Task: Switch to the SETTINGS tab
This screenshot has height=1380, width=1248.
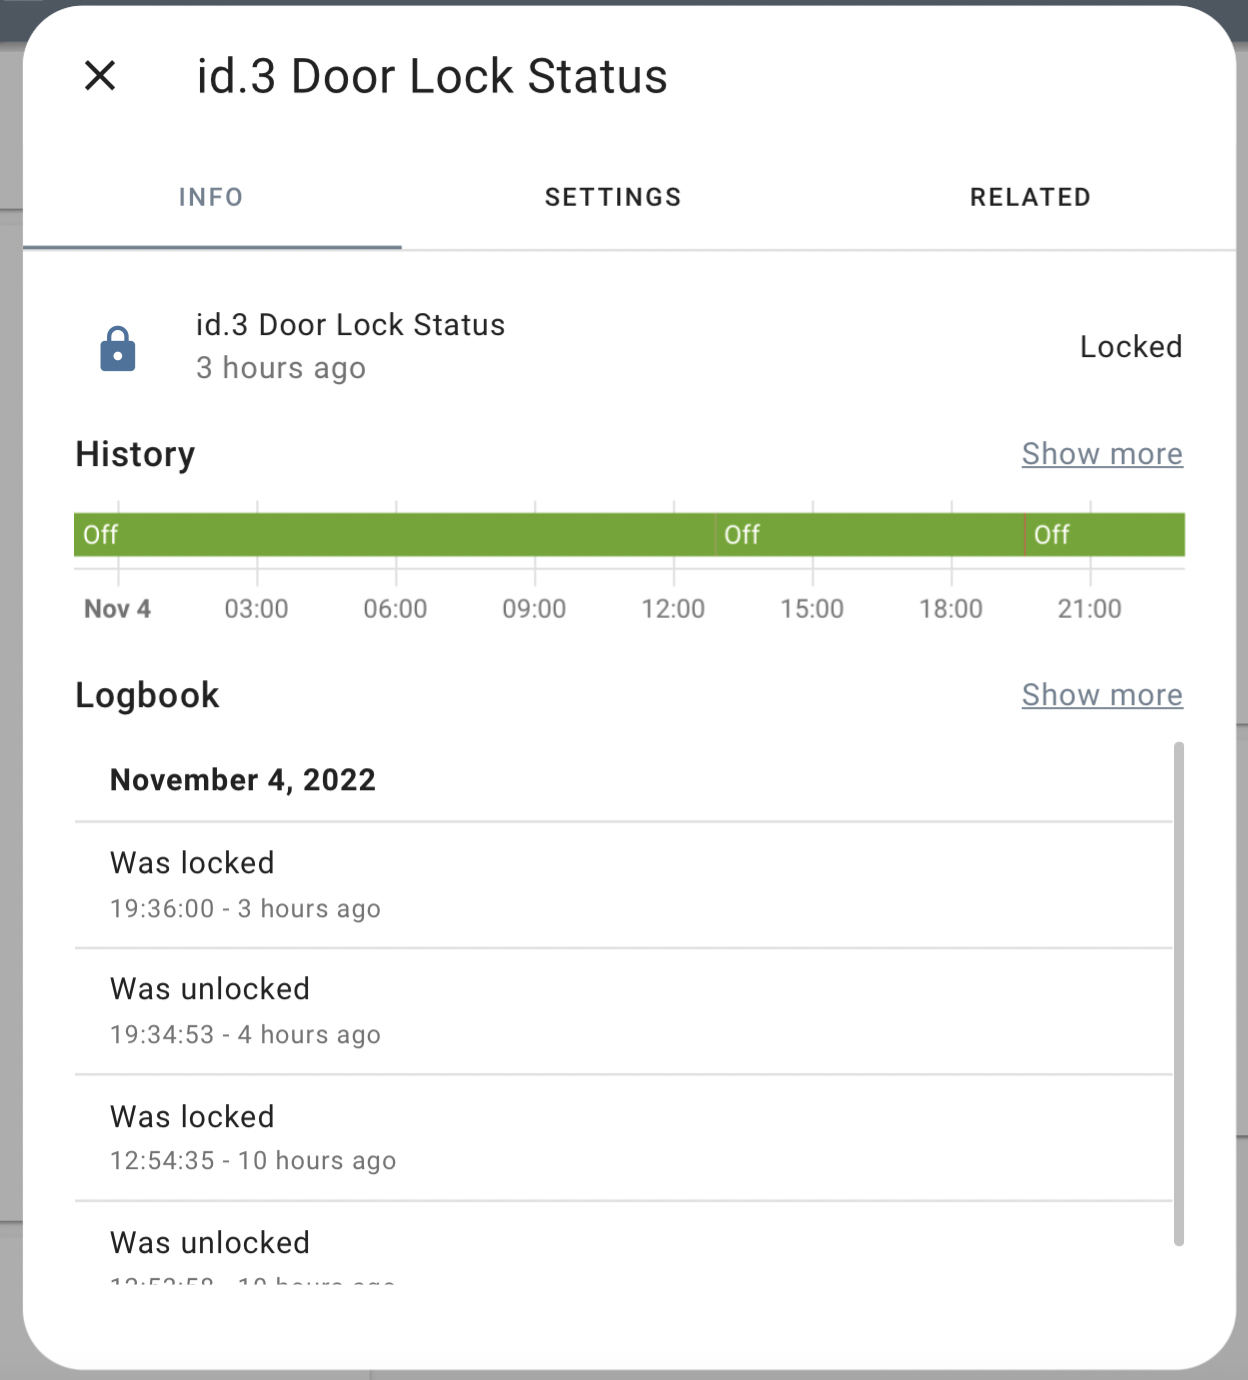Action: point(613,197)
